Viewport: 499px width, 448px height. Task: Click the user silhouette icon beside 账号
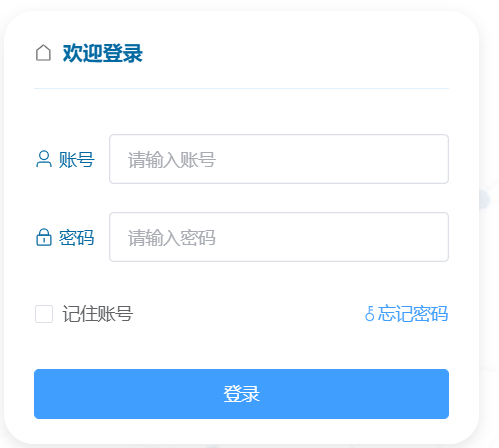pos(44,159)
